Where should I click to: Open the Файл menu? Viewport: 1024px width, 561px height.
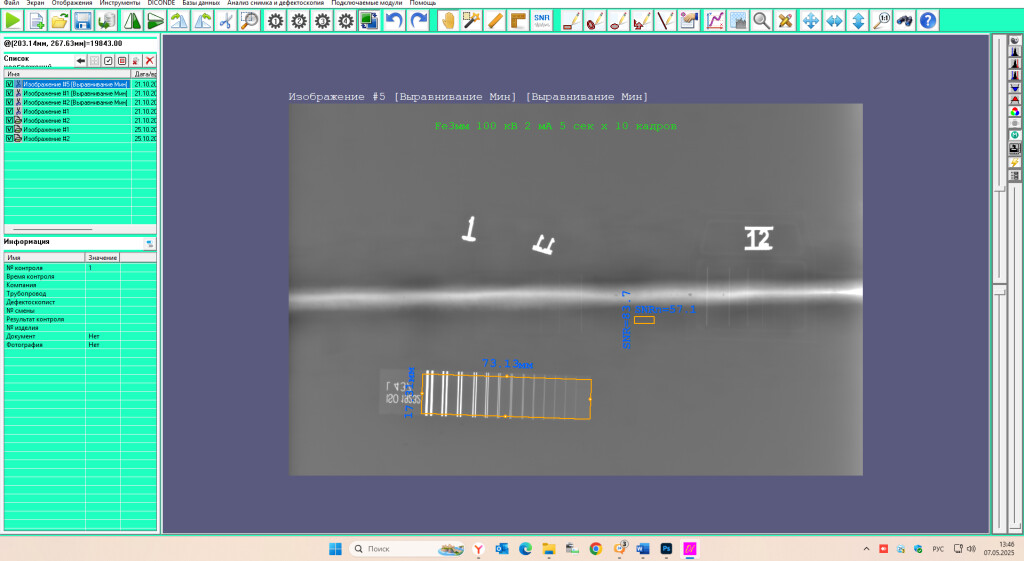pos(12,4)
